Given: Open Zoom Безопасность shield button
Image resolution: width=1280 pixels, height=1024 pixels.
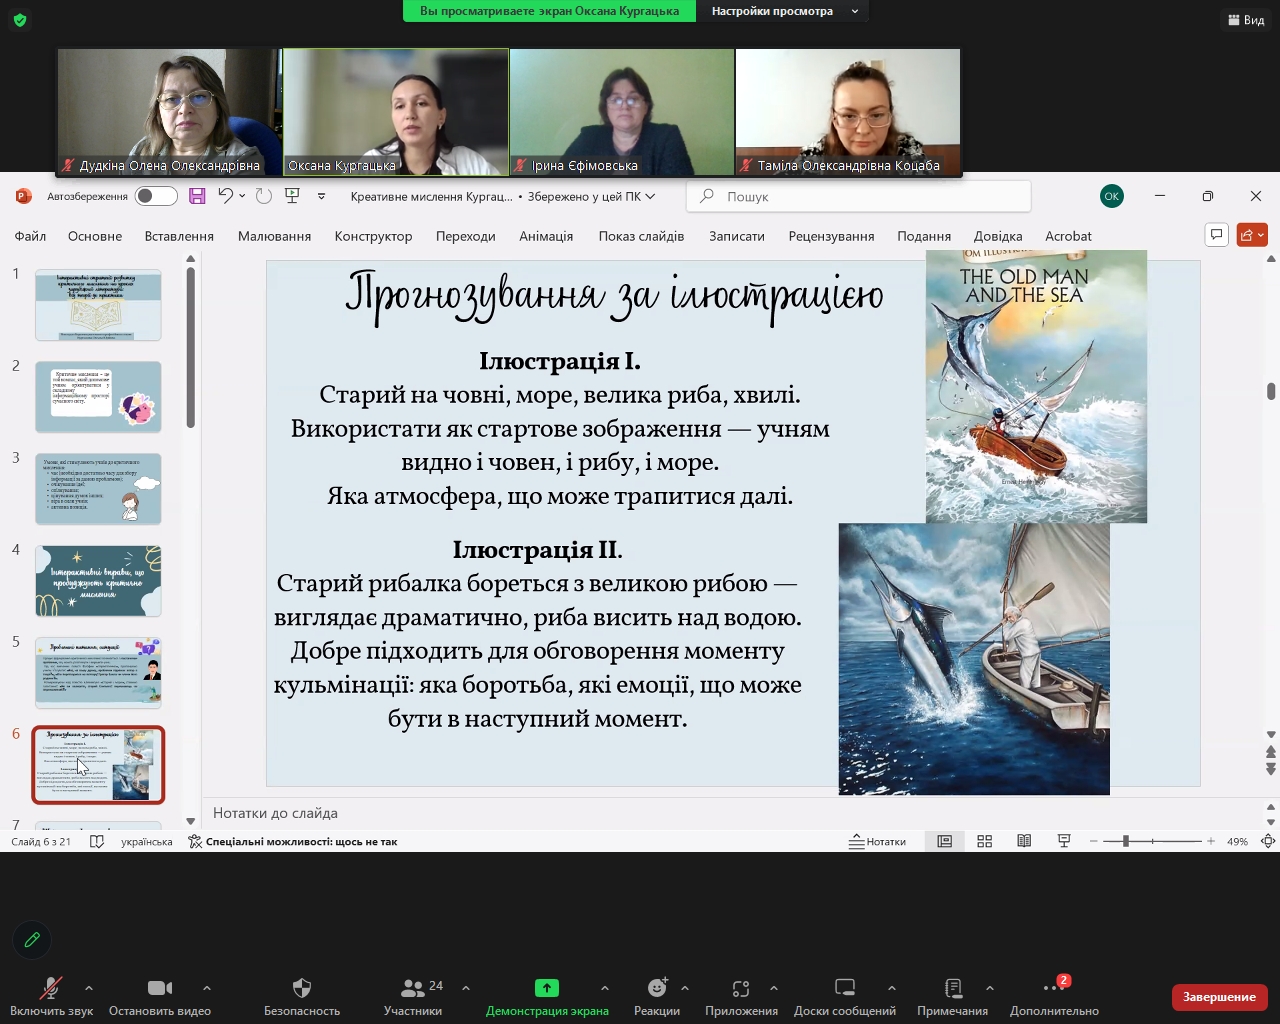Looking at the screenshot, I should tap(302, 997).
